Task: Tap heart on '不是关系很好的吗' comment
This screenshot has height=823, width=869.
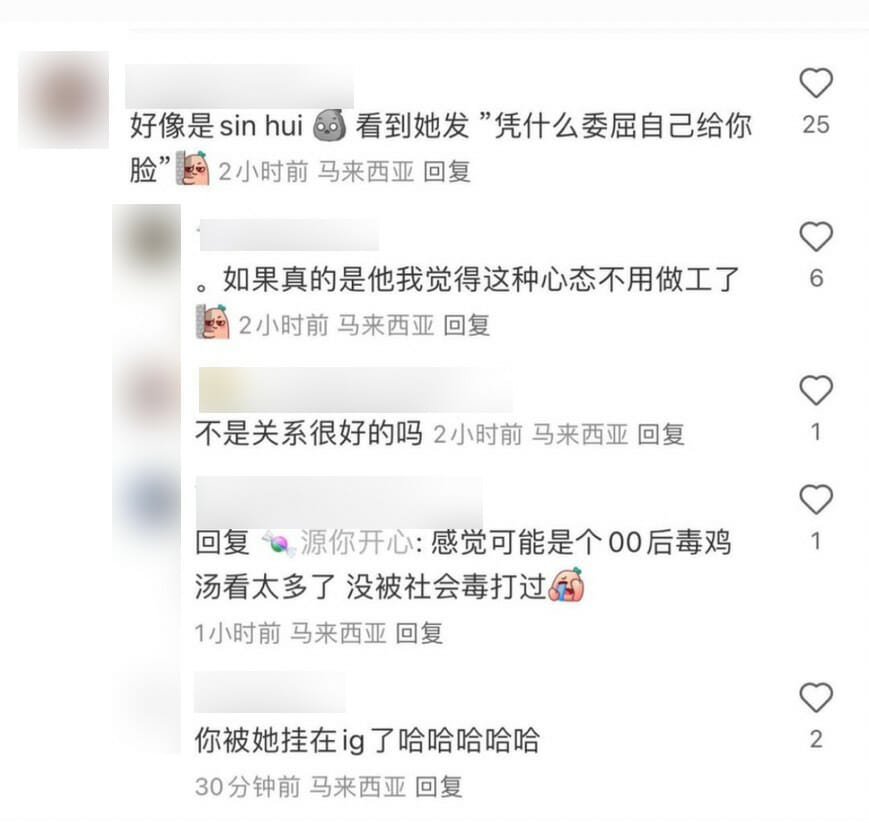Action: (x=816, y=390)
